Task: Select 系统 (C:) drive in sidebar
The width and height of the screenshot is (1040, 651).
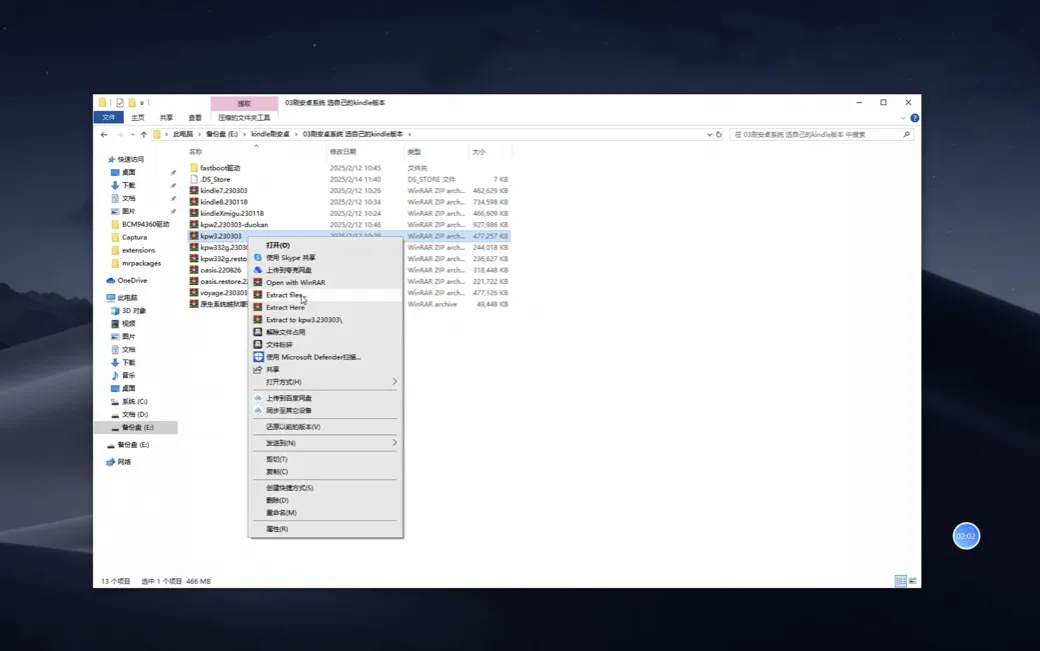Action: pos(129,402)
